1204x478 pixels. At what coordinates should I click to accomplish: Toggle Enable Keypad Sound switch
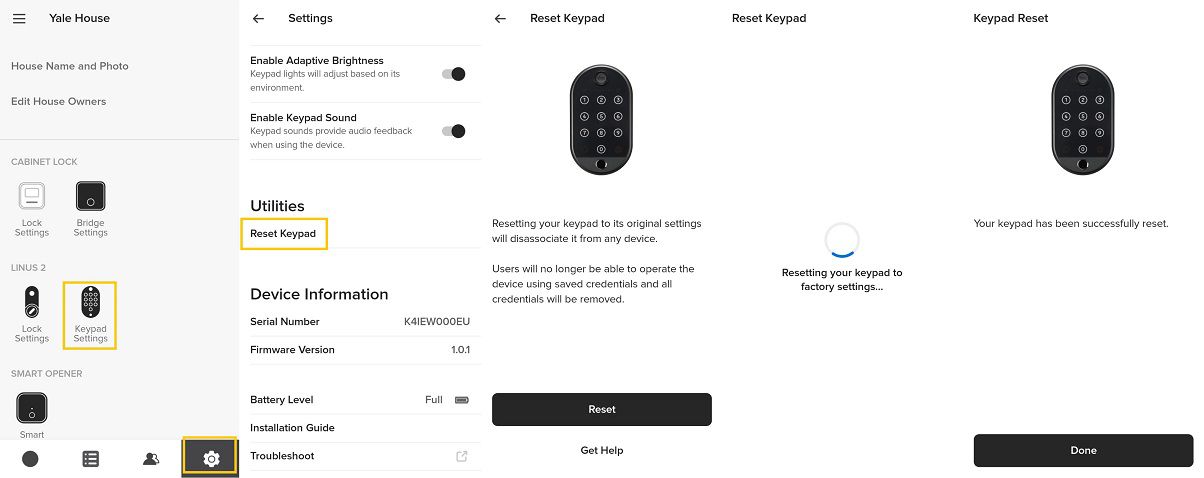point(454,131)
